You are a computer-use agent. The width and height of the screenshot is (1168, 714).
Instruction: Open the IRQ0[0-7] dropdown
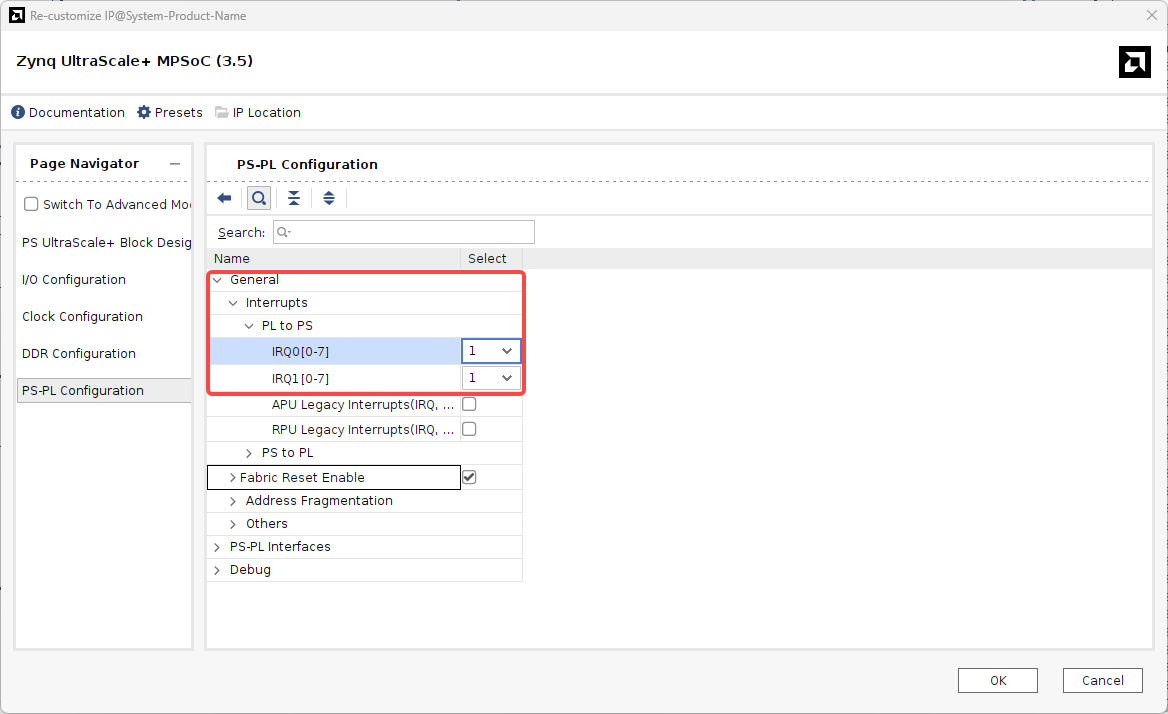coord(506,351)
